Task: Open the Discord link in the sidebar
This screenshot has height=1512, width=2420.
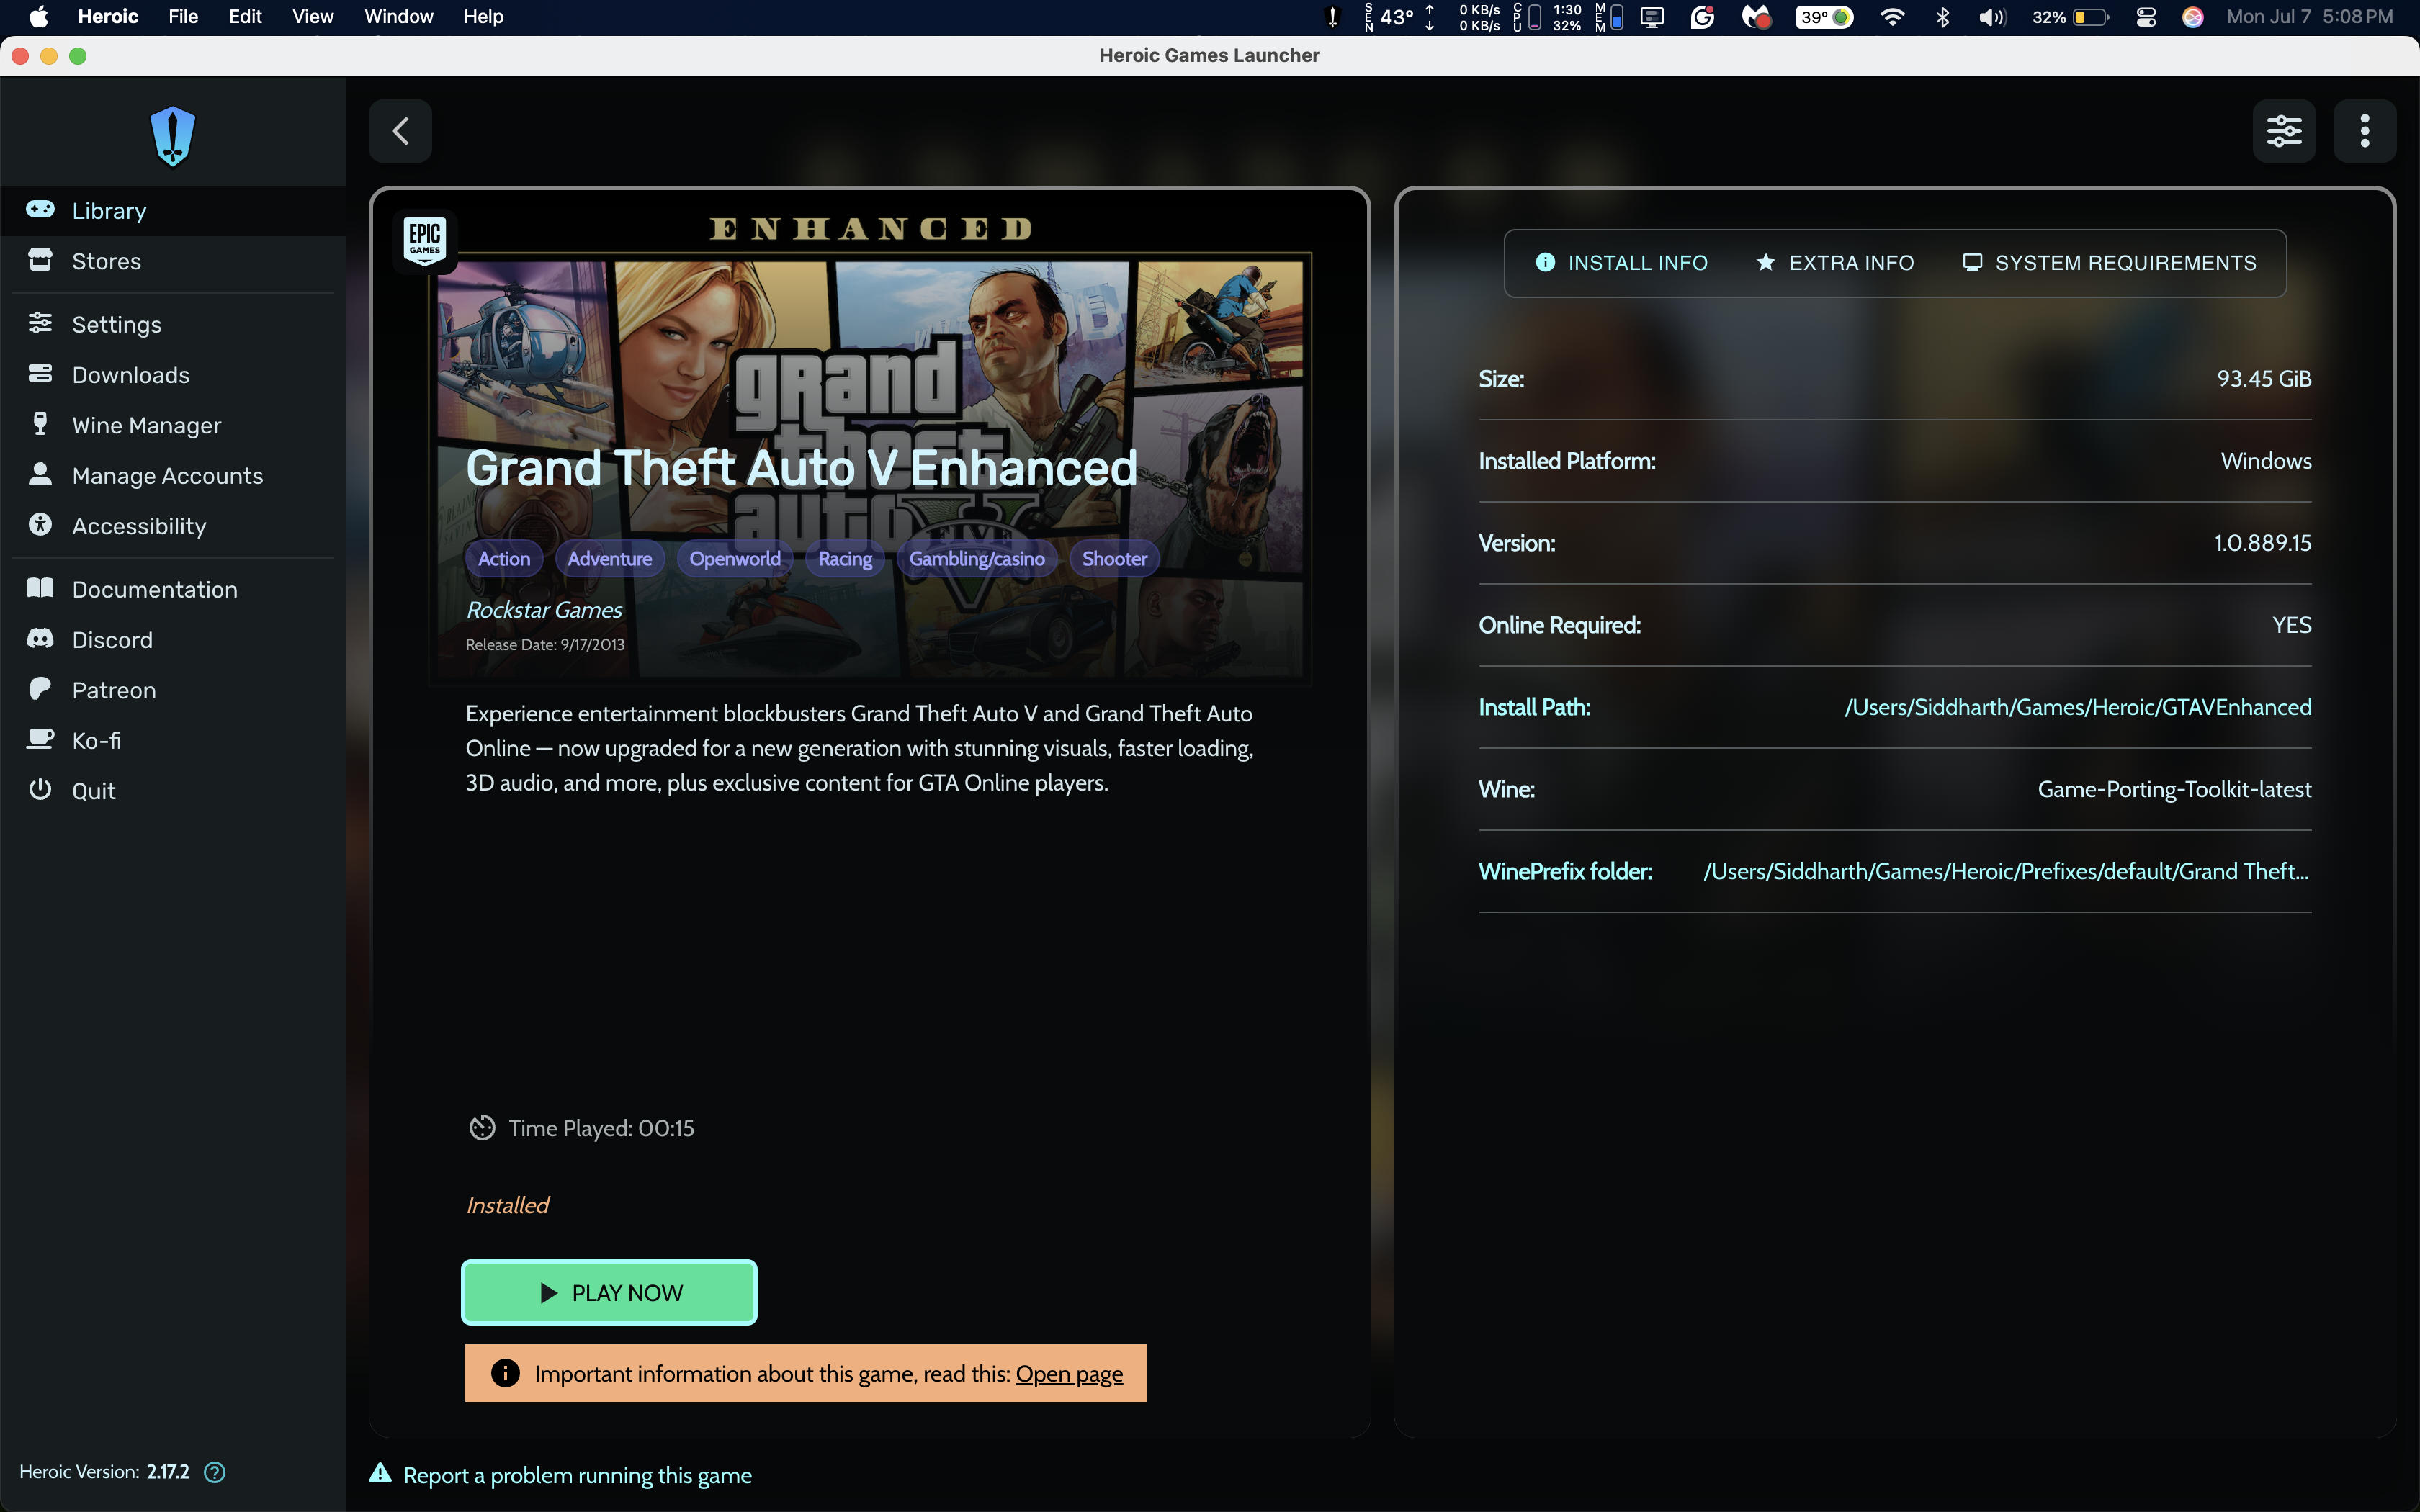Action: point(172,640)
